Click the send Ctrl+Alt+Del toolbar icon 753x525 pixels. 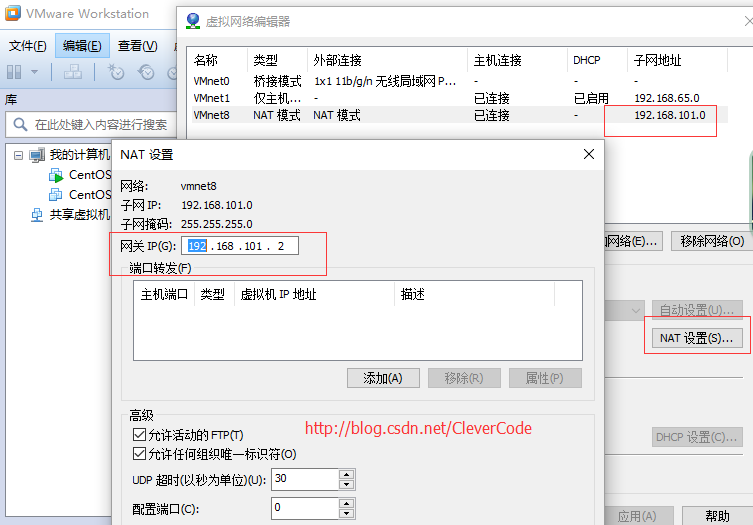pyautogui.click(x=73, y=73)
